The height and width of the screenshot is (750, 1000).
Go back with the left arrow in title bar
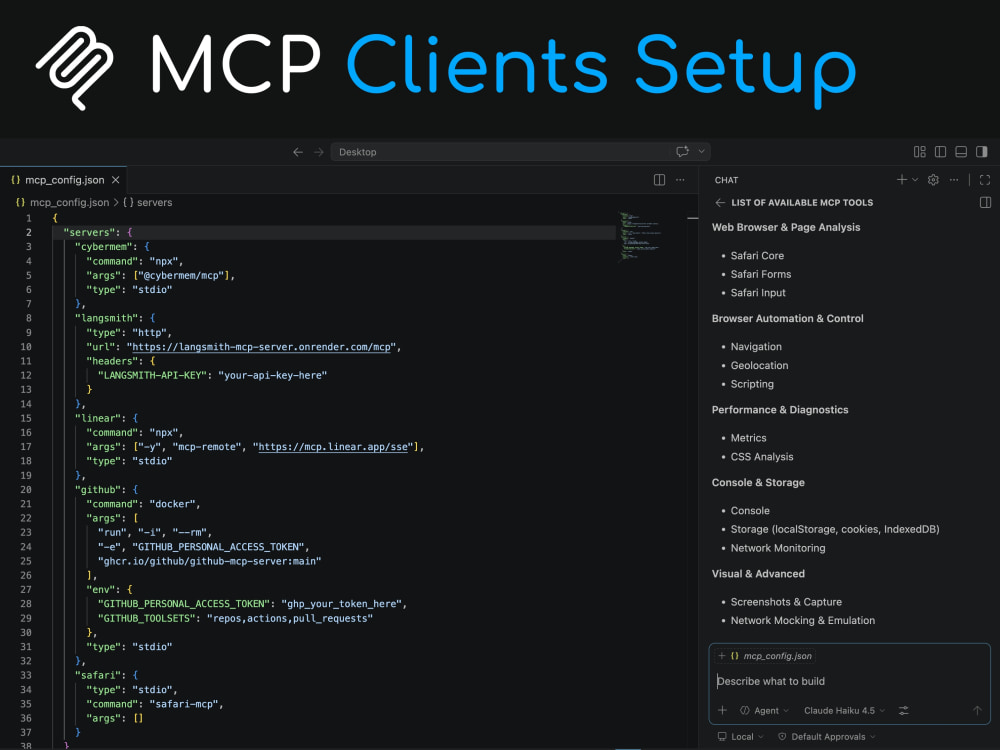298,152
